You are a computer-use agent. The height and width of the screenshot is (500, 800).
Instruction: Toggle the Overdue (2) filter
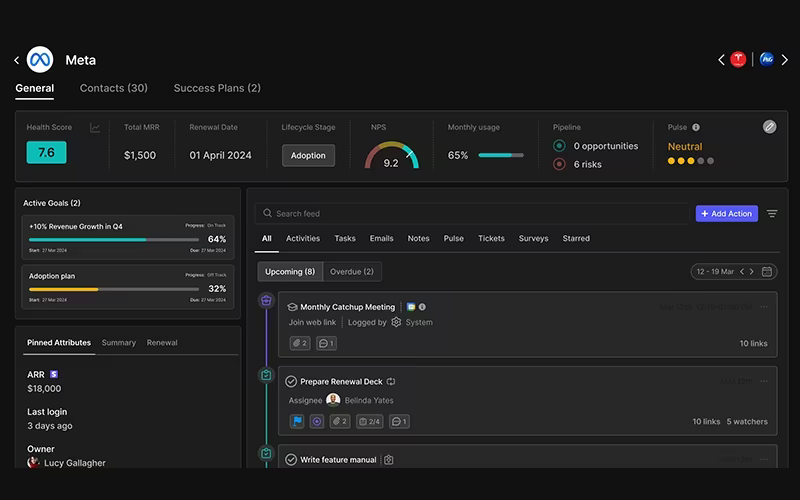(x=352, y=271)
